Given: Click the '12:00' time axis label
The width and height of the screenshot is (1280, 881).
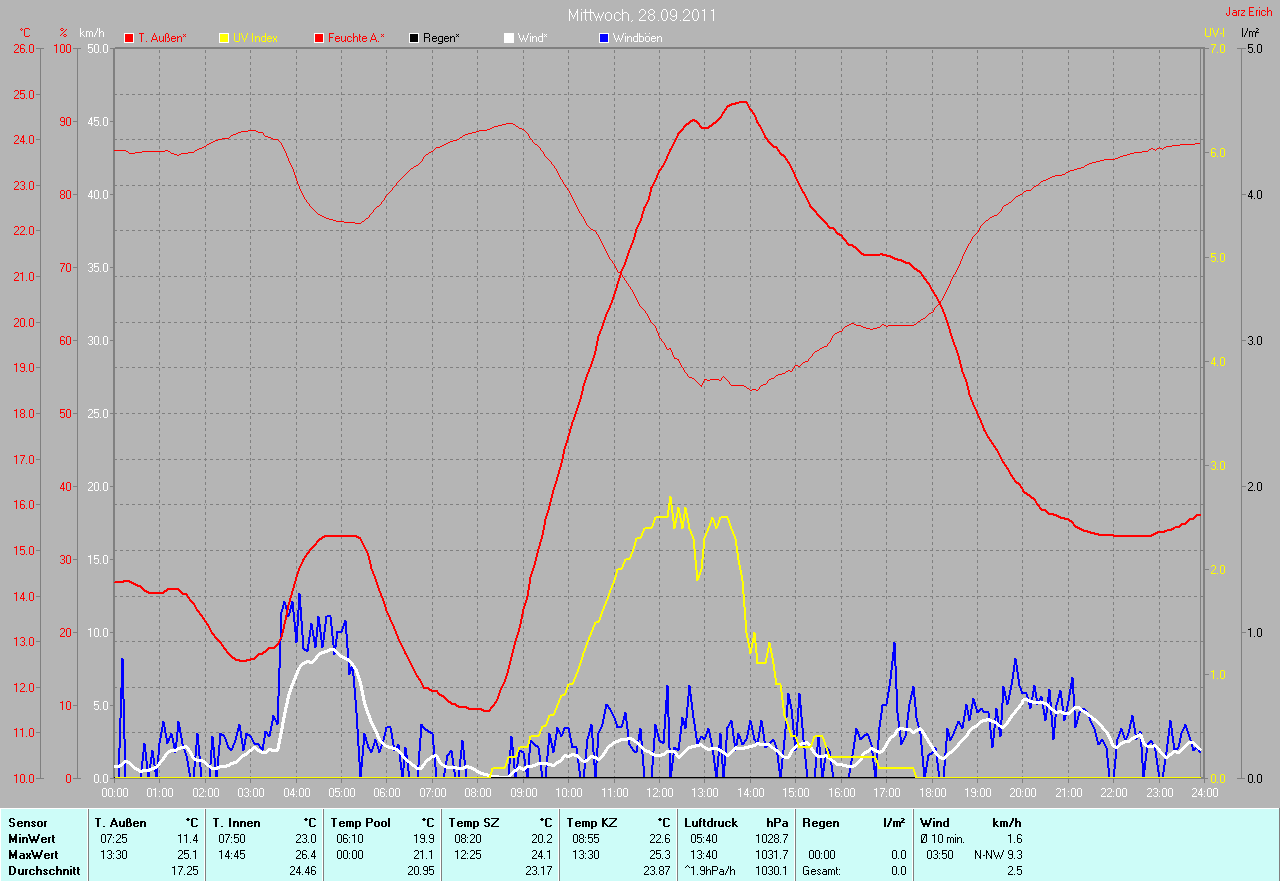Looking at the screenshot, I should click(x=659, y=792).
